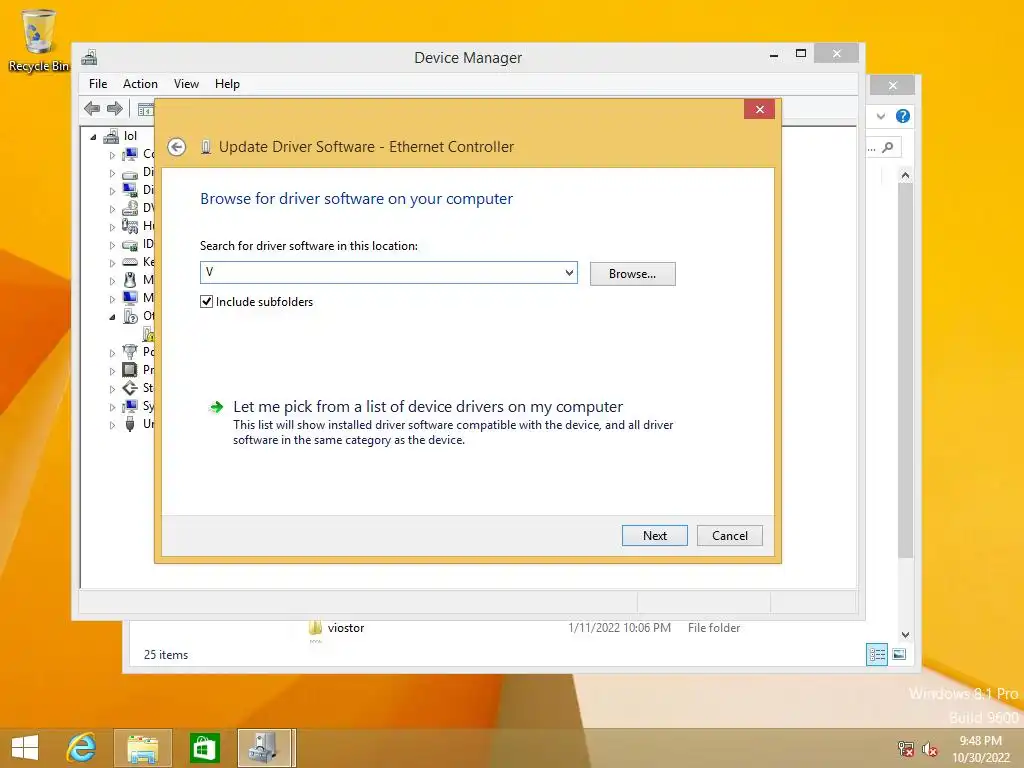Select the Storage controllers icon
1024x768 pixels.
[x=130, y=388]
